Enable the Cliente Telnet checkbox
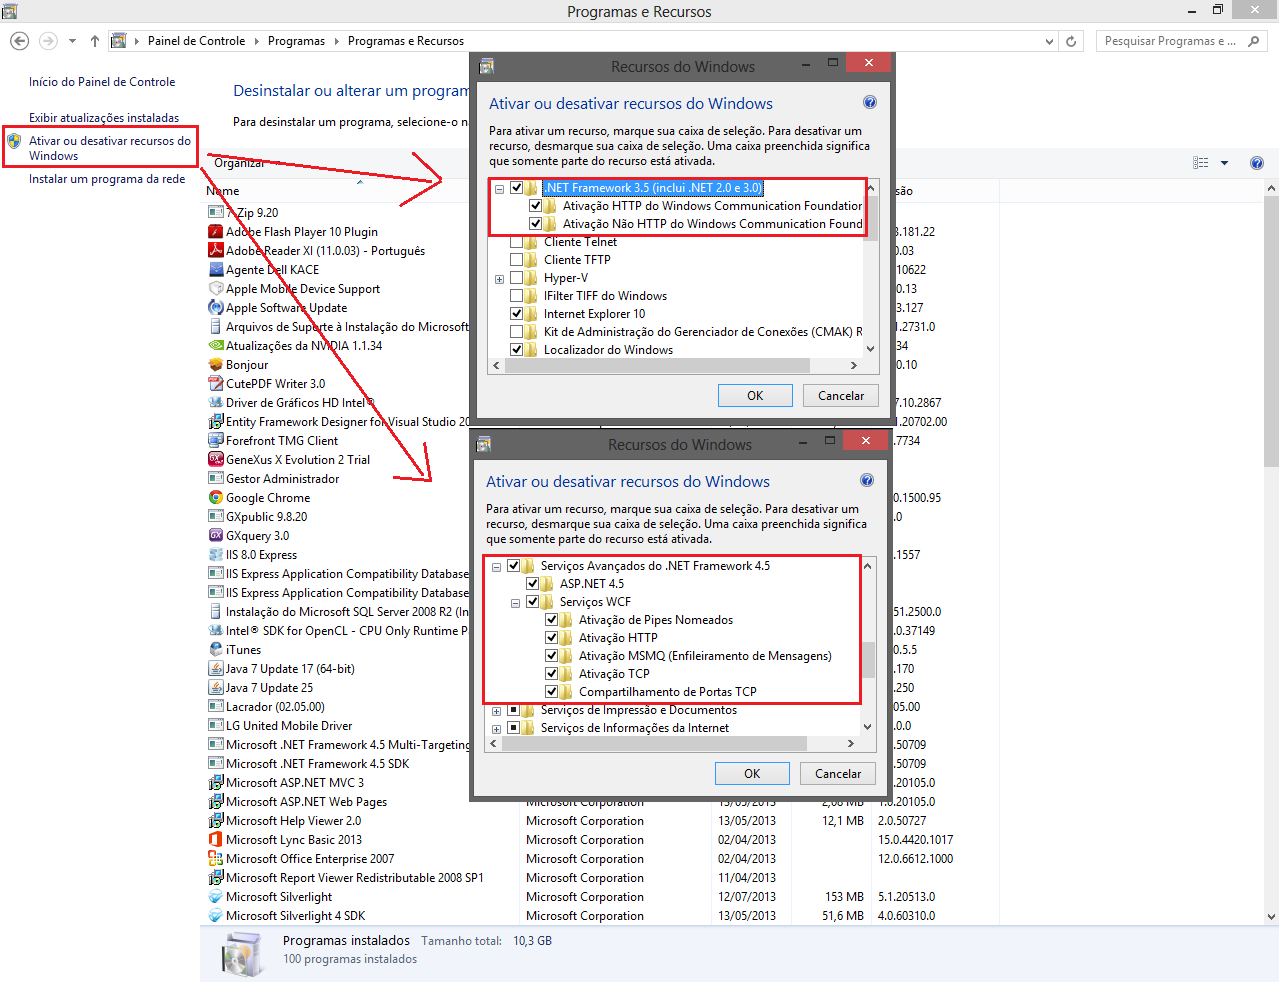The image size is (1279, 982). point(517,242)
